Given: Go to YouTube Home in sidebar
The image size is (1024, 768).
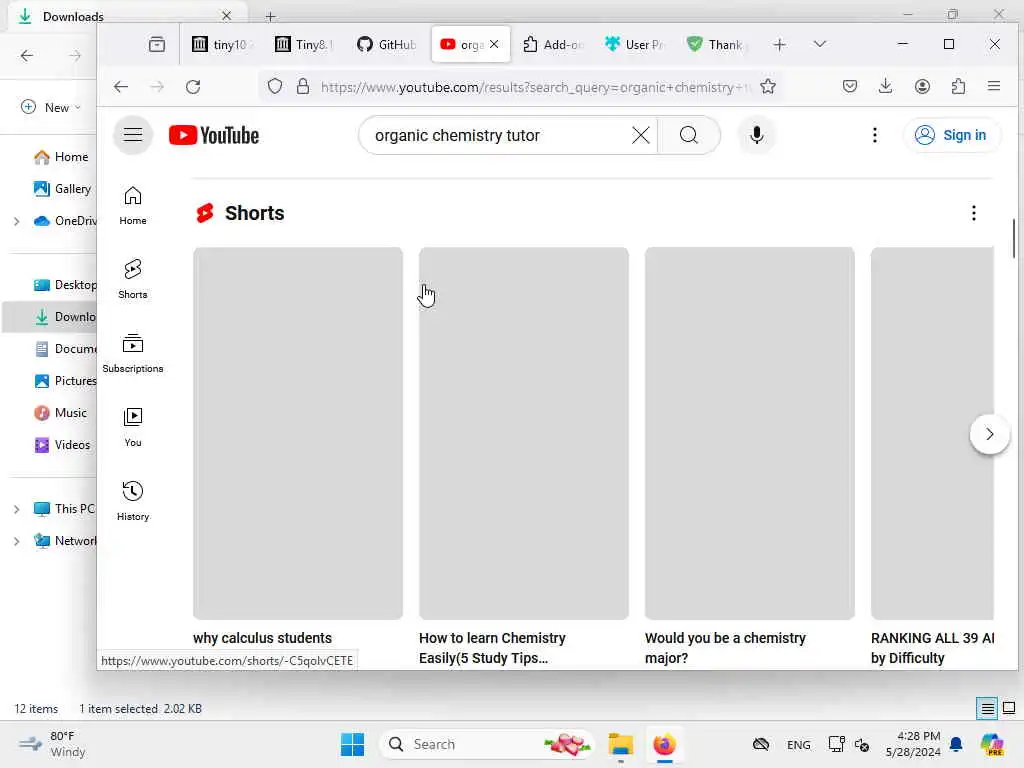Looking at the screenshot, I should coord(133,206).
